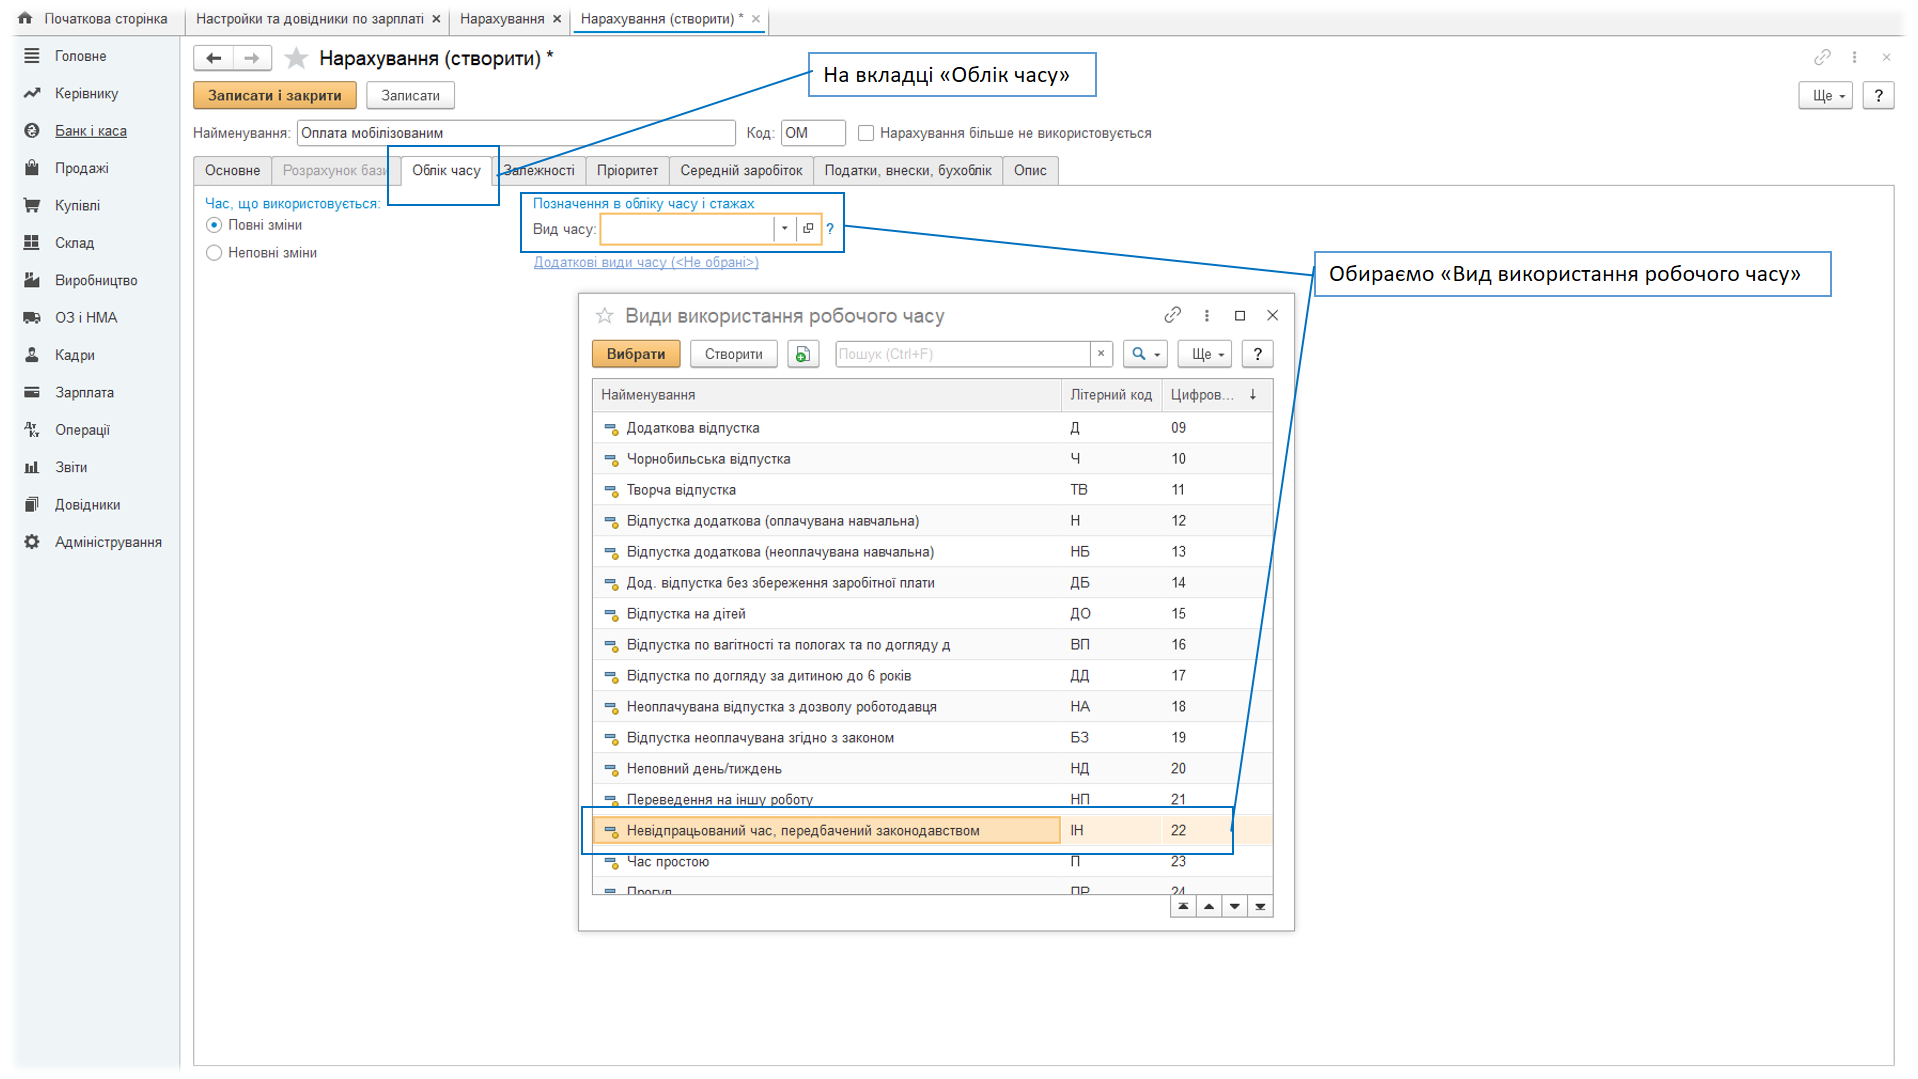Open the Операції sidebar section
This screenshot has width=1918, height=1079.
pos(82,430)
